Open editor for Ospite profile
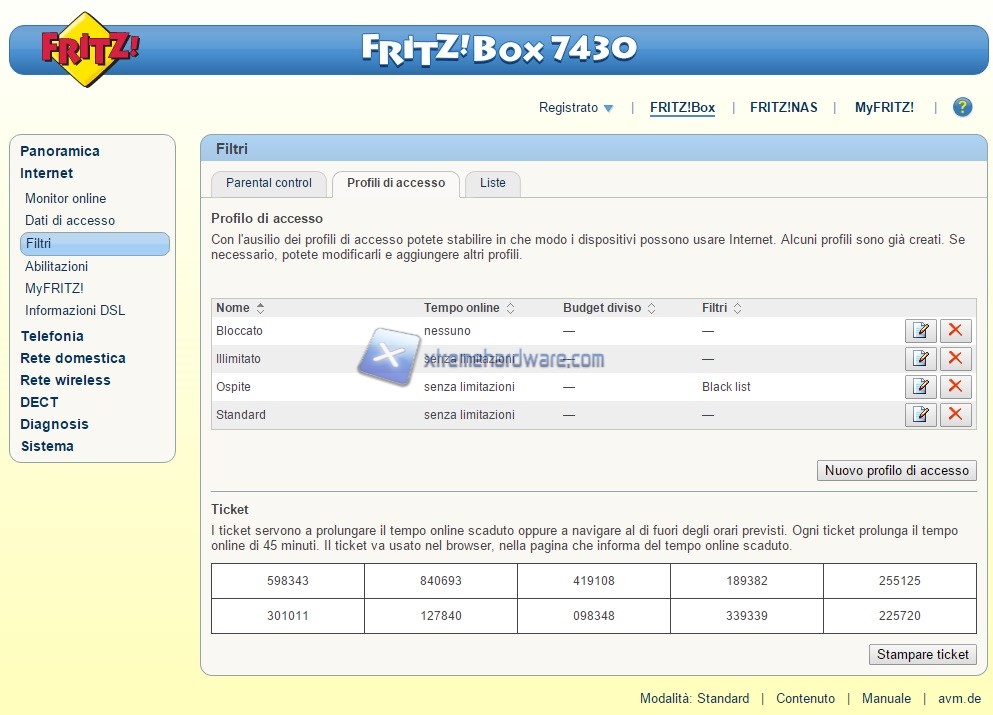Image resolution: width=993 pixels, height=715 pixels. coord(920,387)
